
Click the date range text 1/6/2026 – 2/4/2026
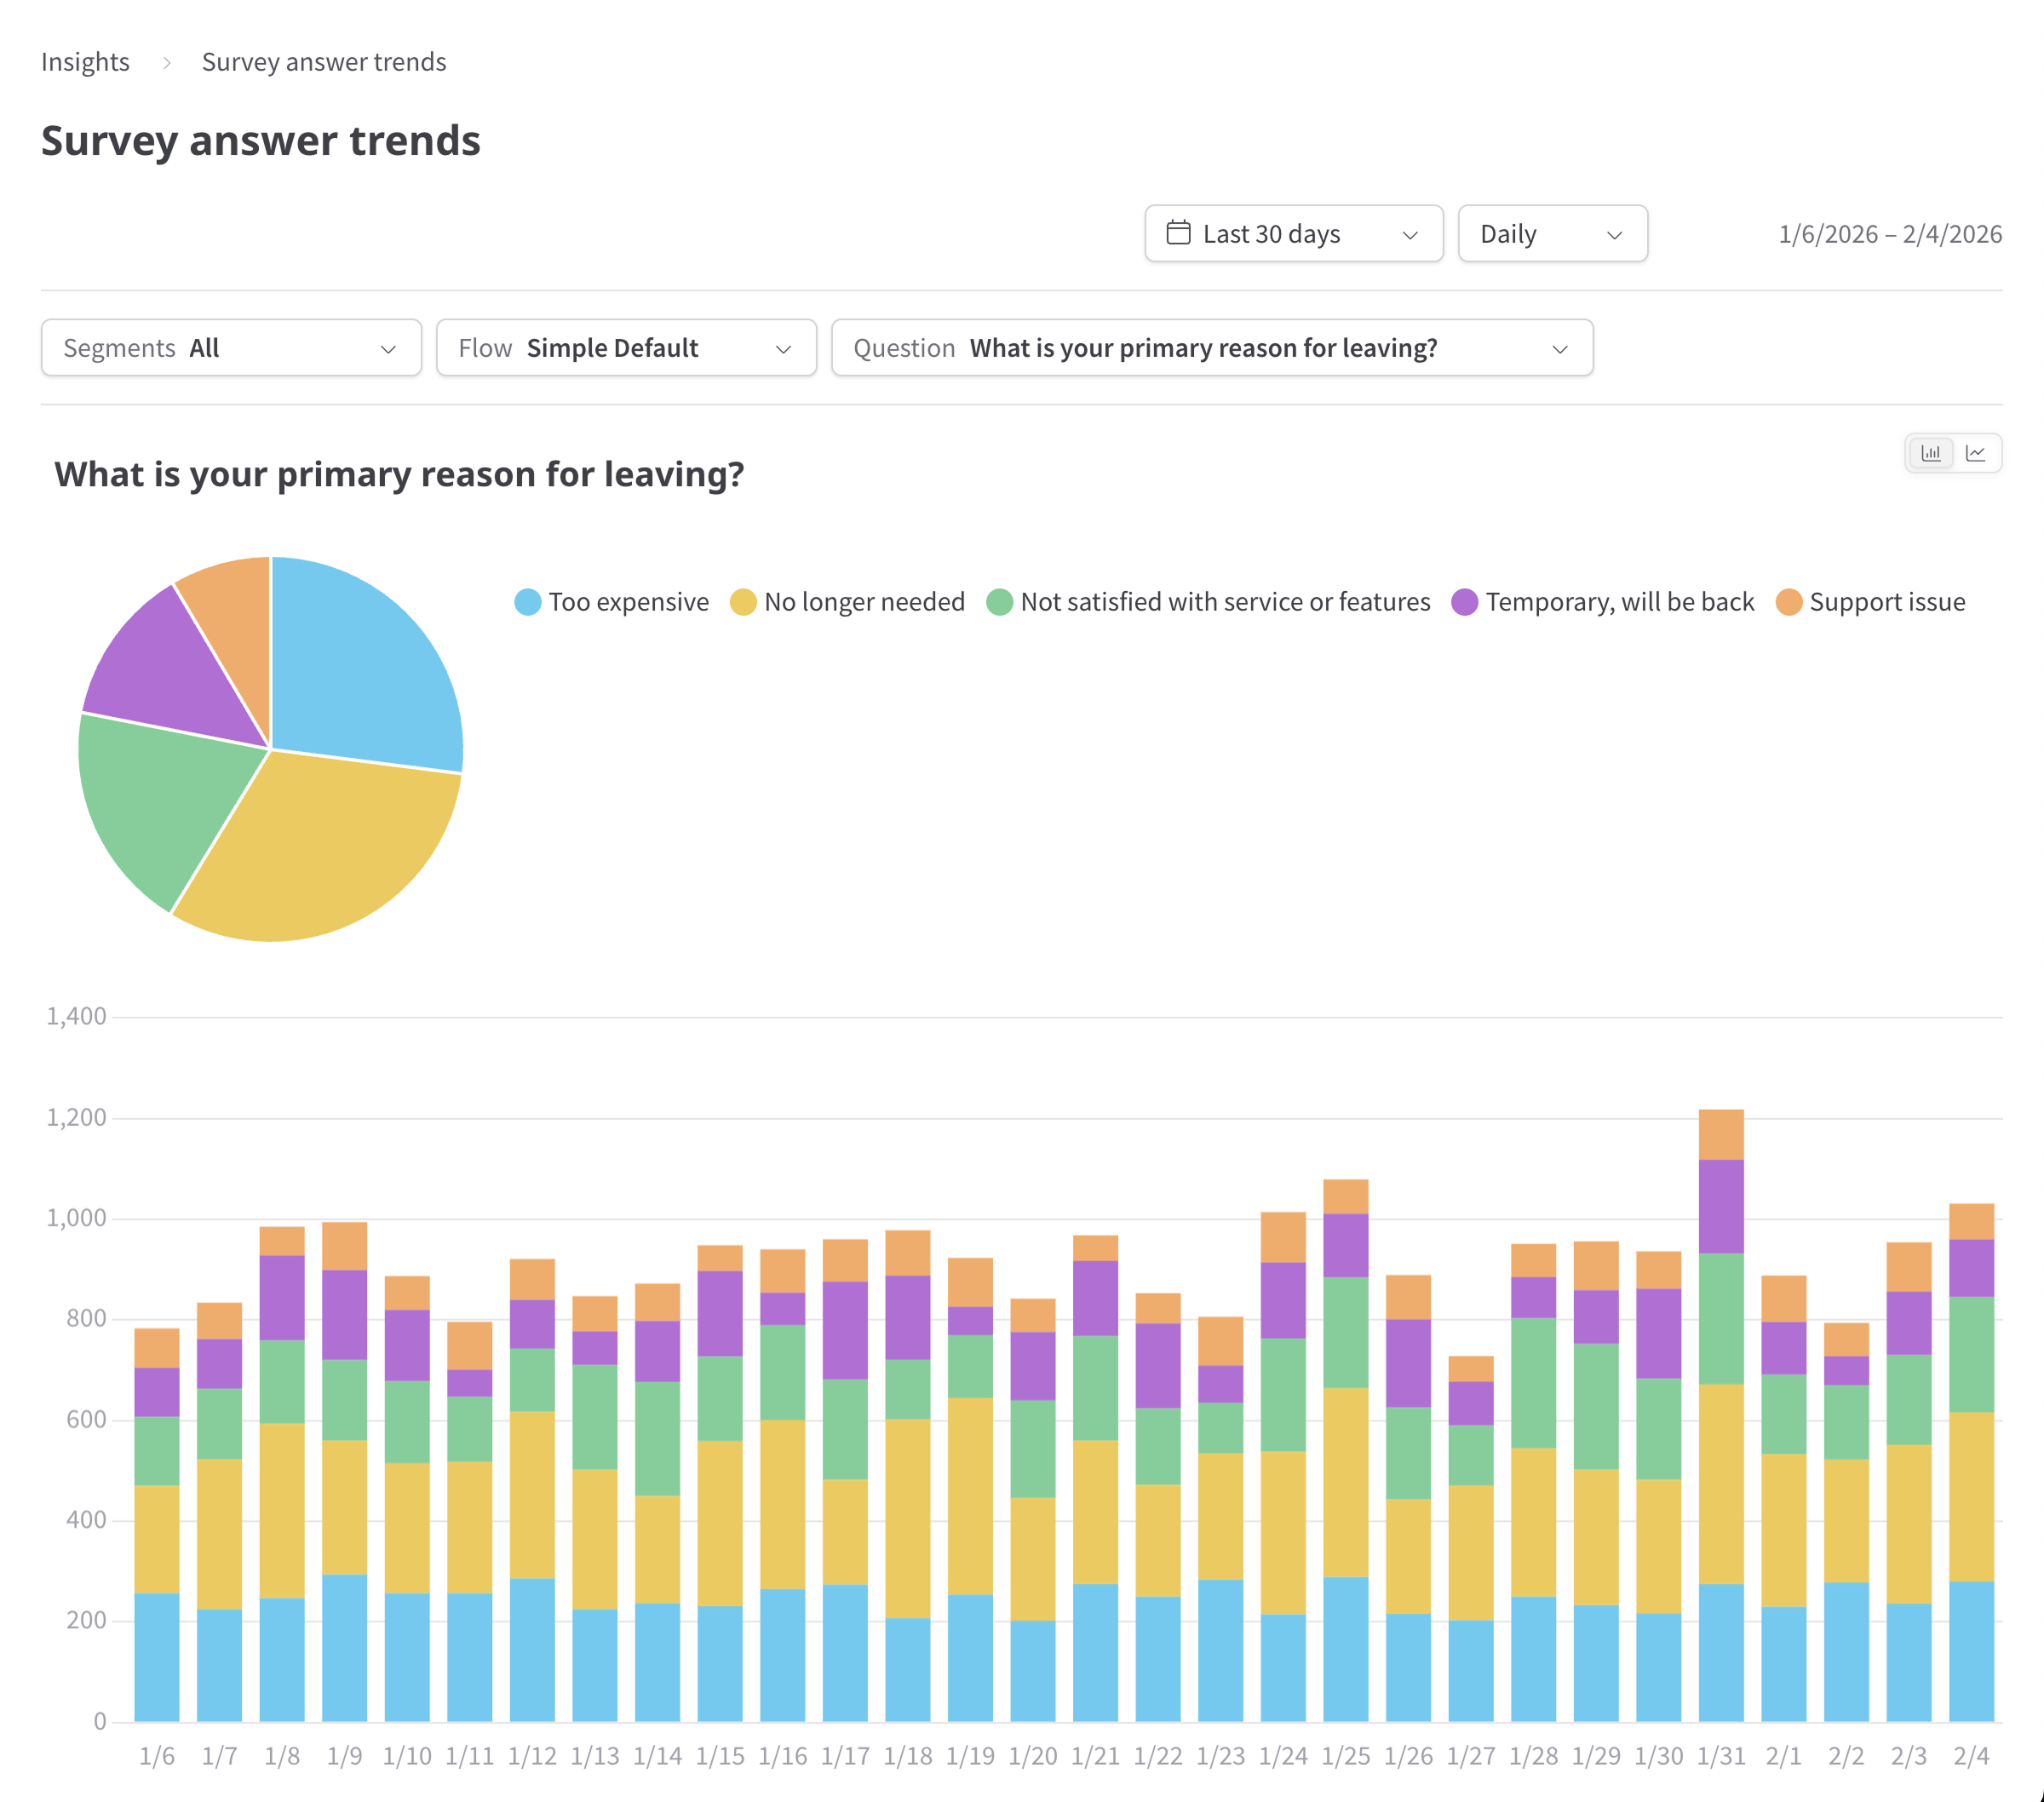coord(1890,234)
